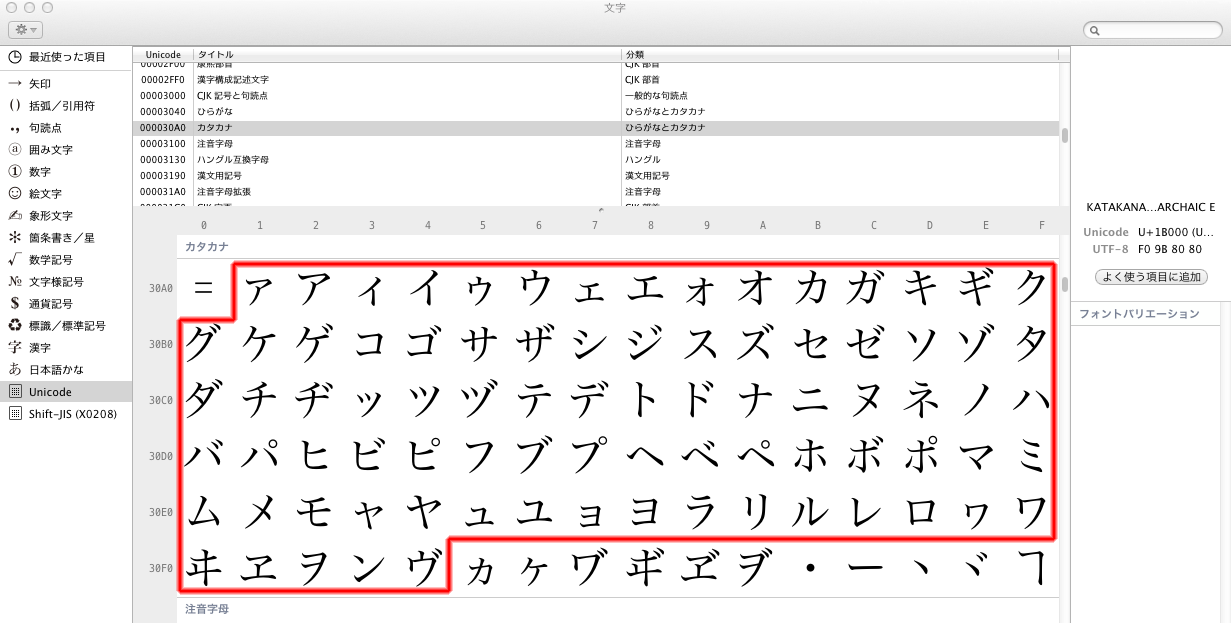Select the 標識/標準記号 recycle icon category
Screen dimensions: 1231x623
[x=15, y=326]
